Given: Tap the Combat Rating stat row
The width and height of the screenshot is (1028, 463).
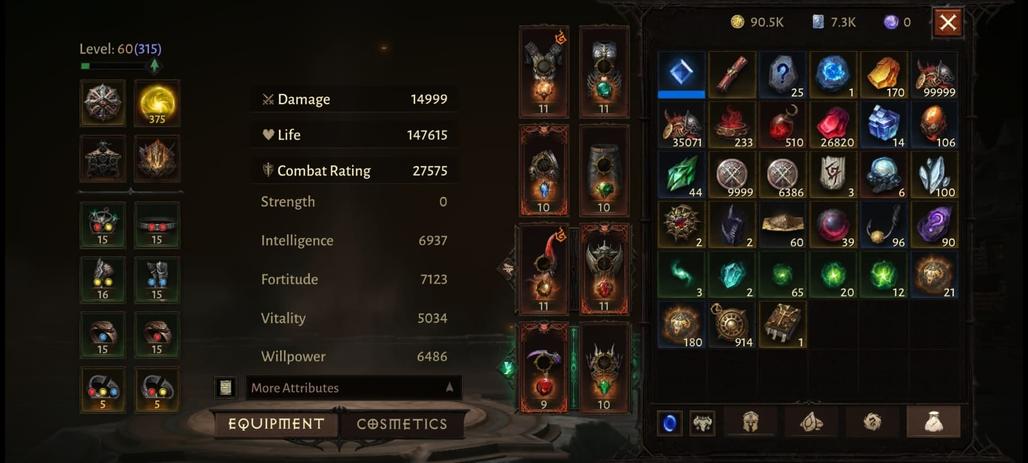Looking at the screenshot, I should 354,171.
